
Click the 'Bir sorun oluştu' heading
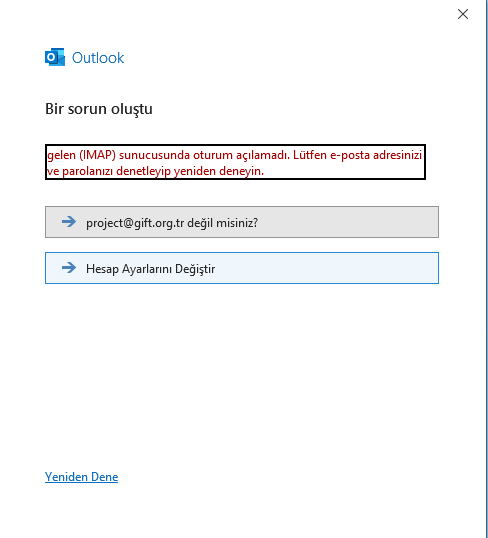point(99,109)
